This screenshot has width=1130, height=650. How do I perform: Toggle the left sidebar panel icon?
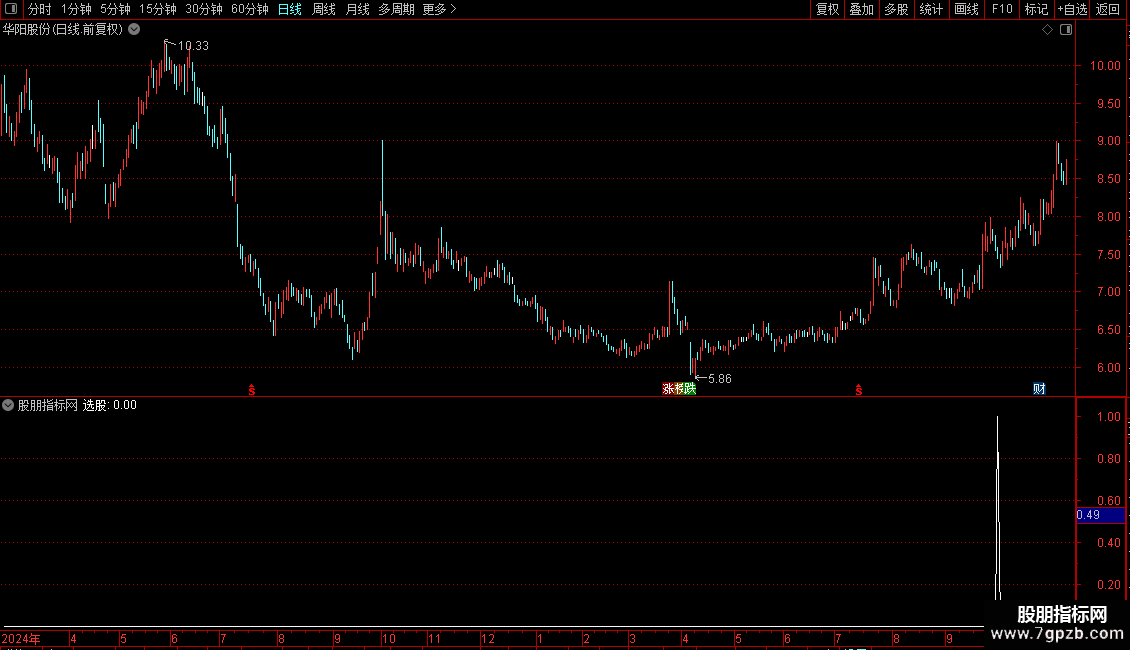click(11, 9)
